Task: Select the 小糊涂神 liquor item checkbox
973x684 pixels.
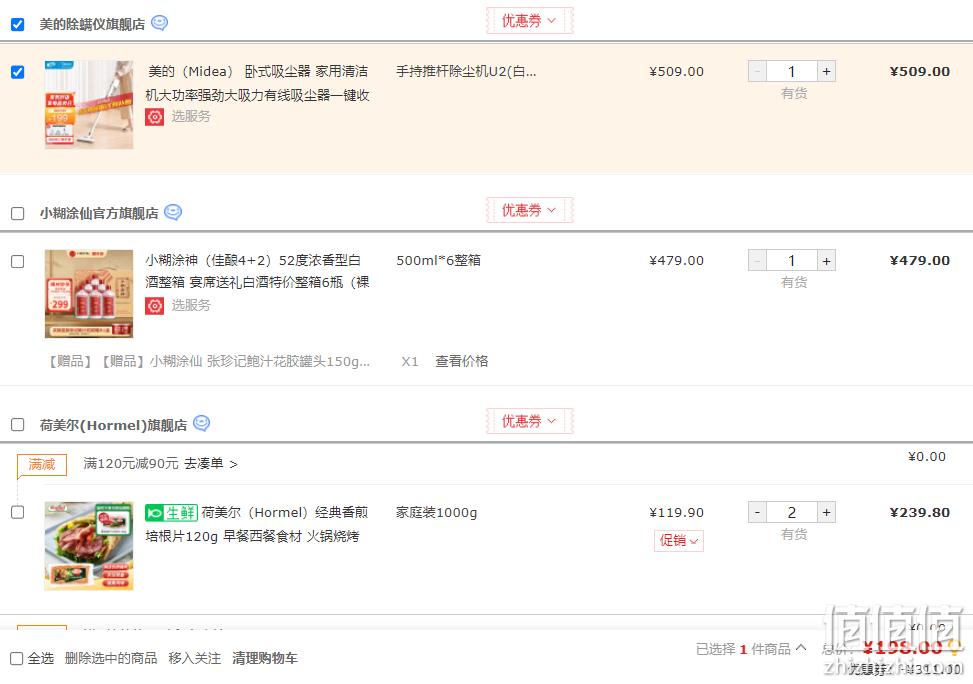Action: click(x=17, y=261)
